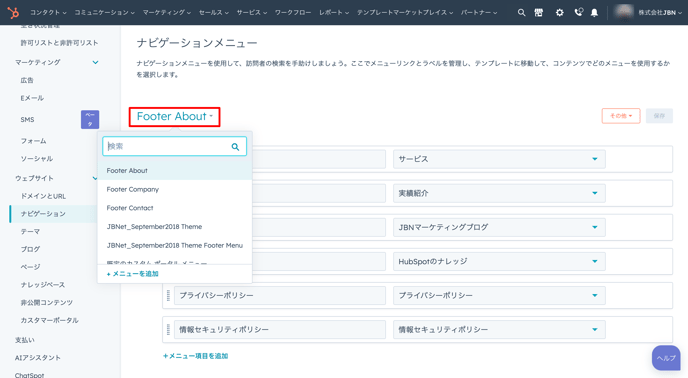Go to ページ in sidebar

click(x=30, y=267)
